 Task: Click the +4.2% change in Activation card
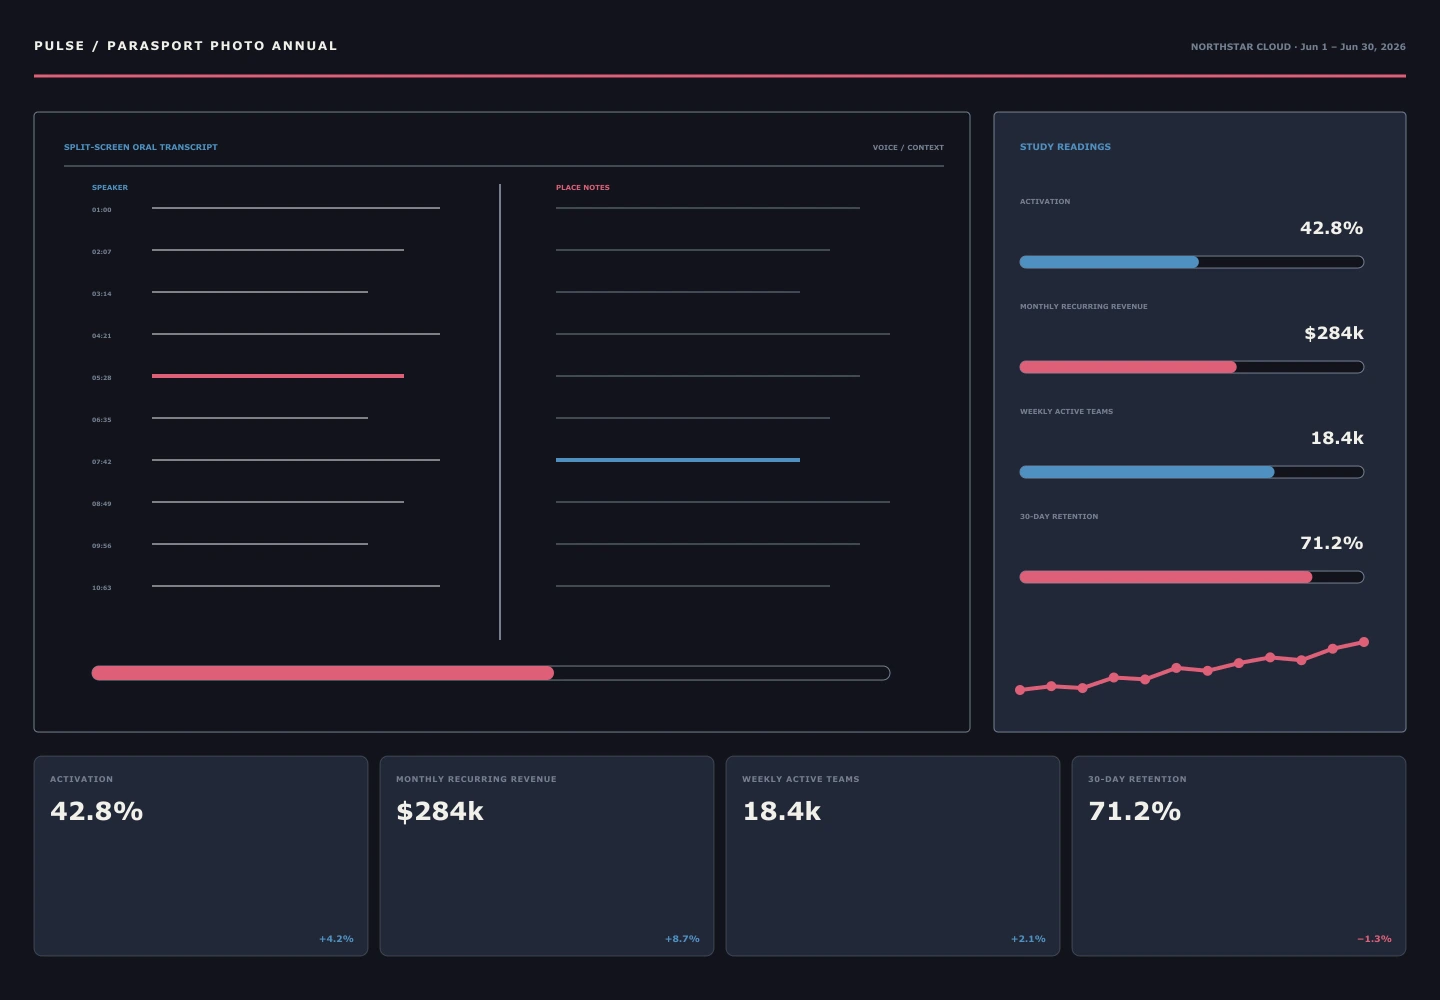pos(336,939)
